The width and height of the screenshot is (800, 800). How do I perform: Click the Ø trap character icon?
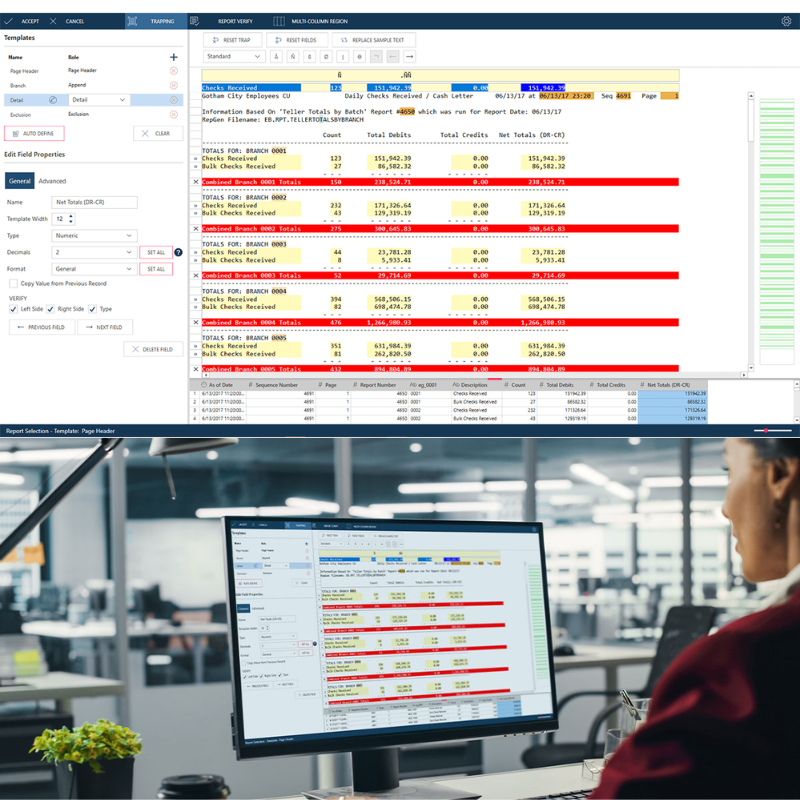[327, 57]
